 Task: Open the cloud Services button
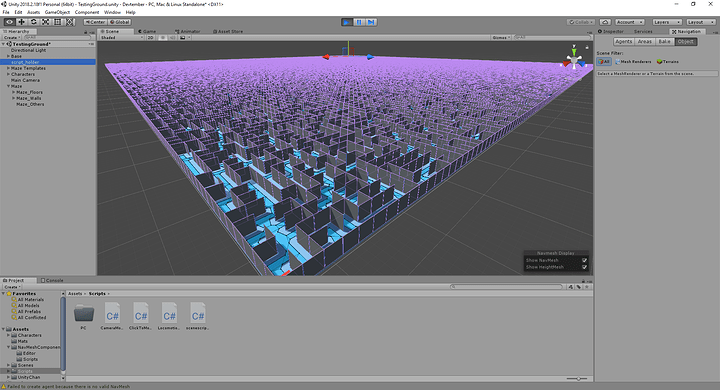pyautogui.click(x=605, y=22)
